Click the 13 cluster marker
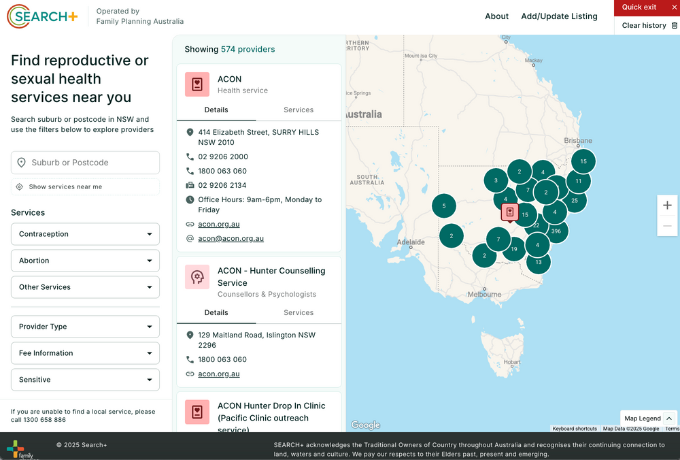The image size is (680, 460). click(538, 262)
